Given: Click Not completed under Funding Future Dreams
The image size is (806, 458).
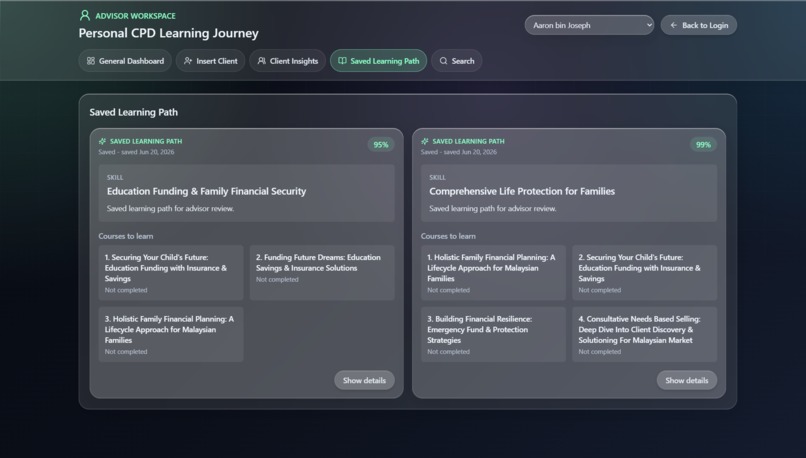Looking at the screenshot, I should (277, 280).
